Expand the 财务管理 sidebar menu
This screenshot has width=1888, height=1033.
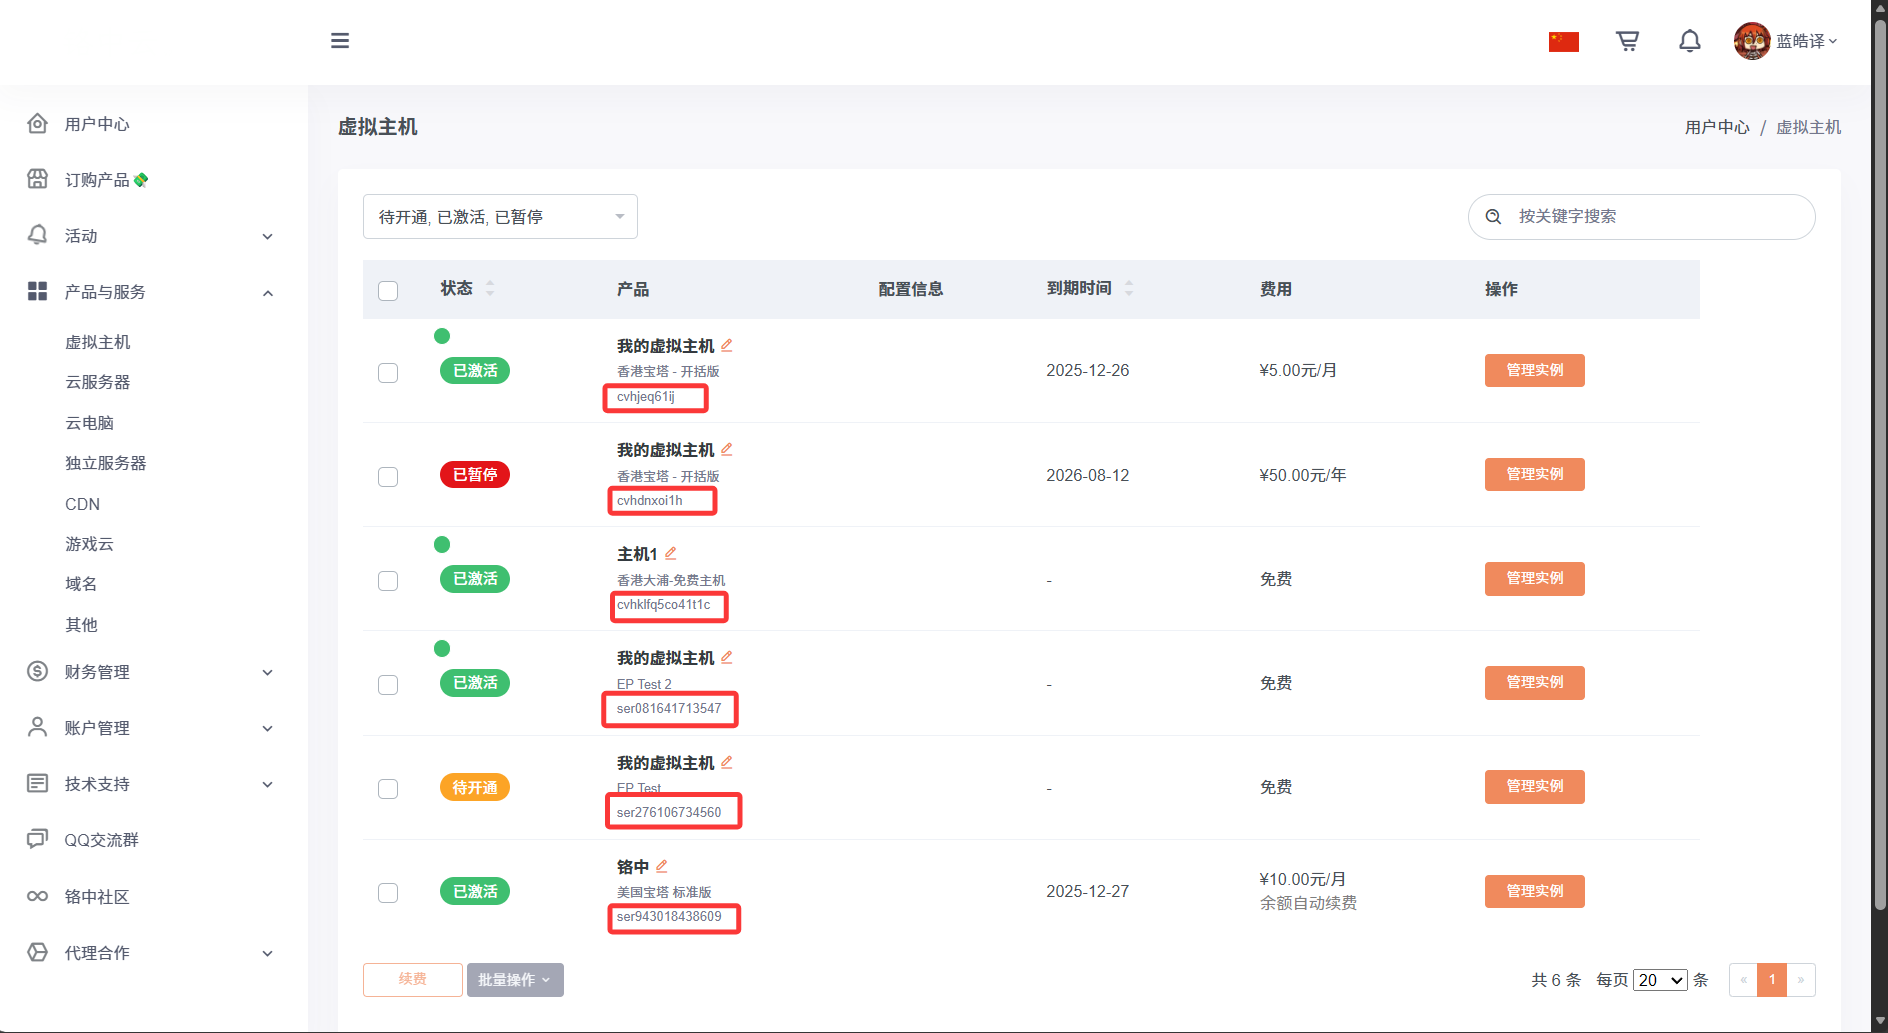[150, 672]
